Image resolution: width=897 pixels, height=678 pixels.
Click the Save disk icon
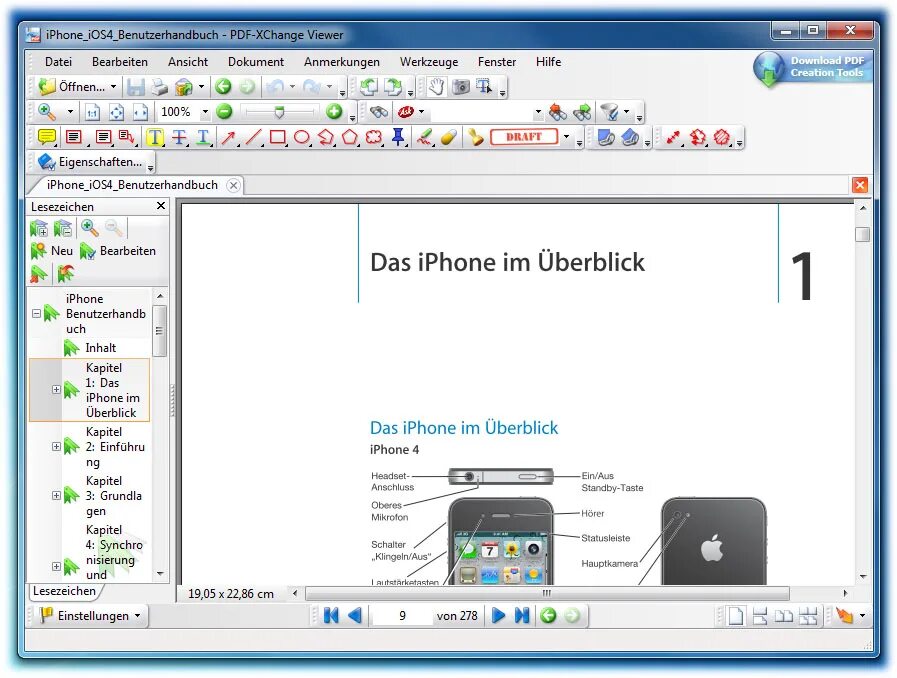click(136, 87)
